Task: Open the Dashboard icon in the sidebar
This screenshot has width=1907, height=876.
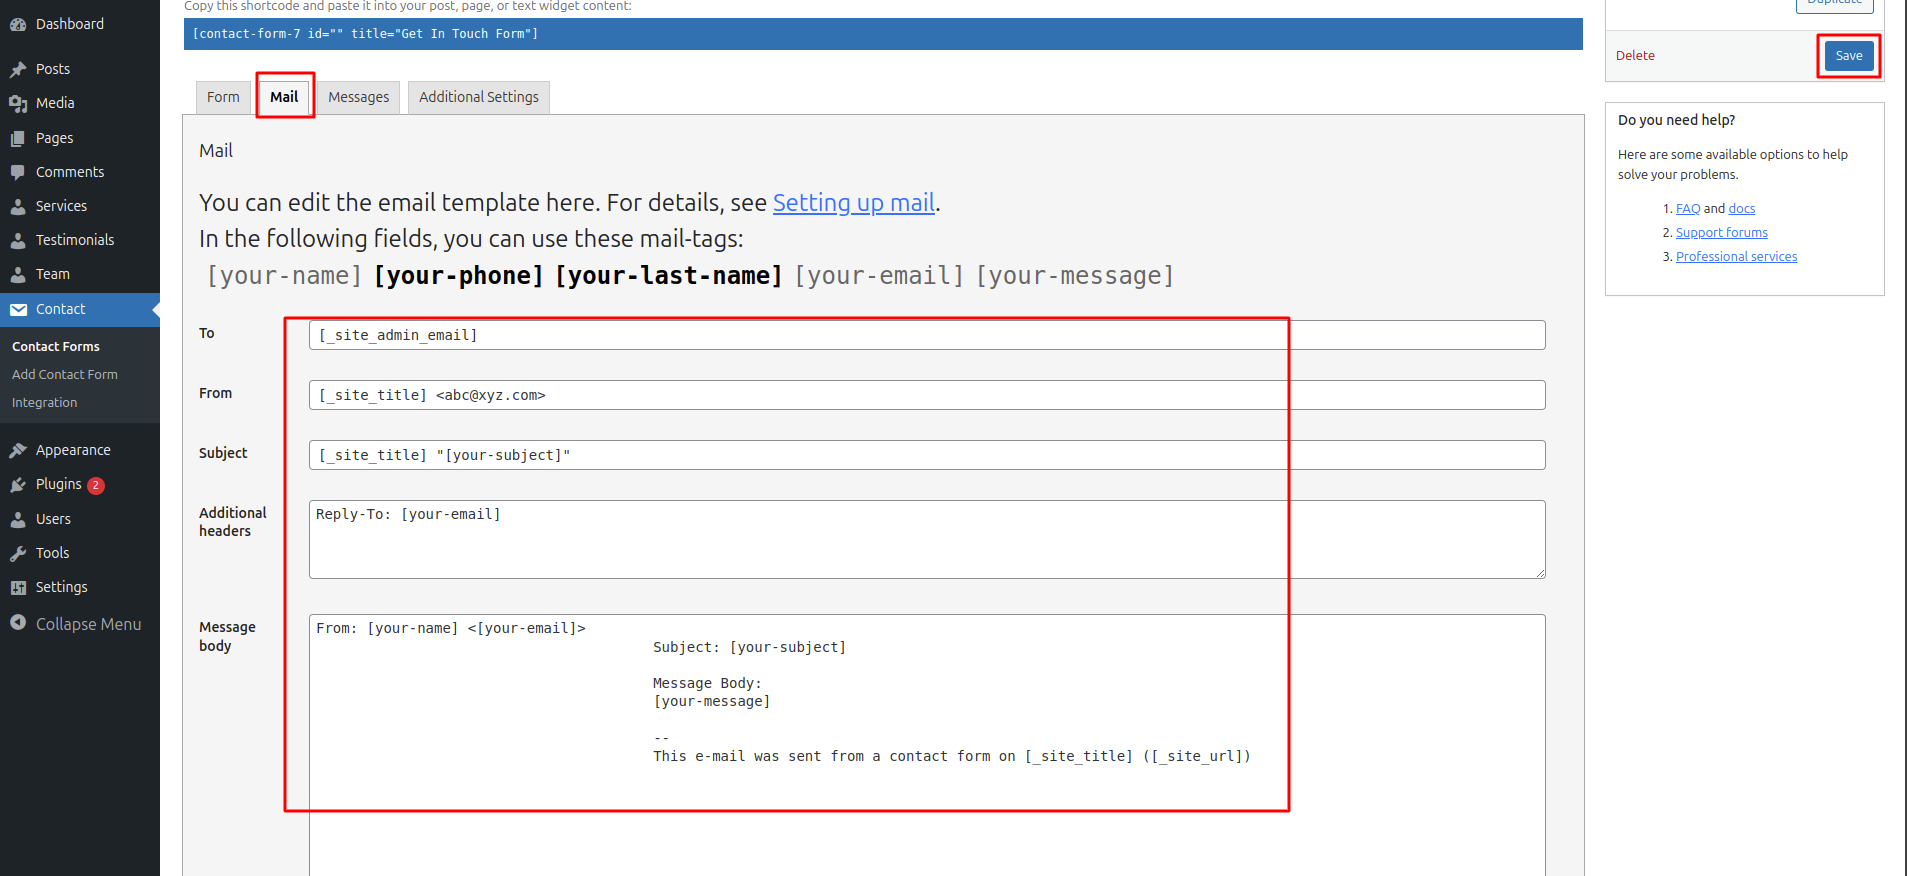Action: pos(18,24)
